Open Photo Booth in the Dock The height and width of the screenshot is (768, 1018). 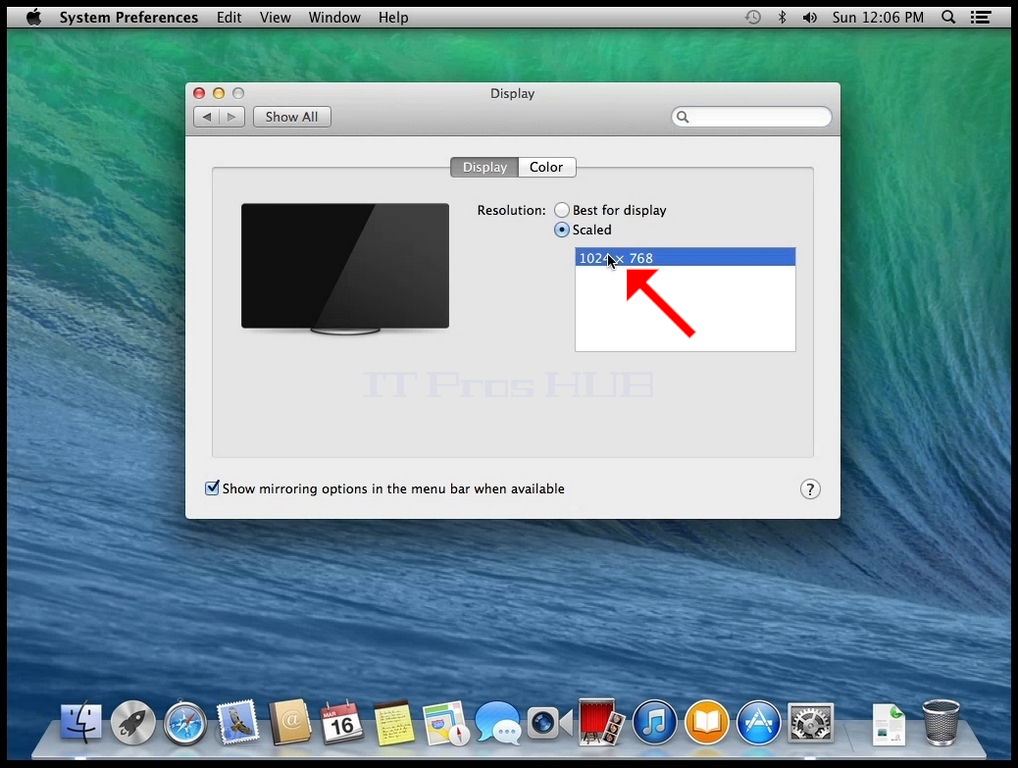(601, 722)
